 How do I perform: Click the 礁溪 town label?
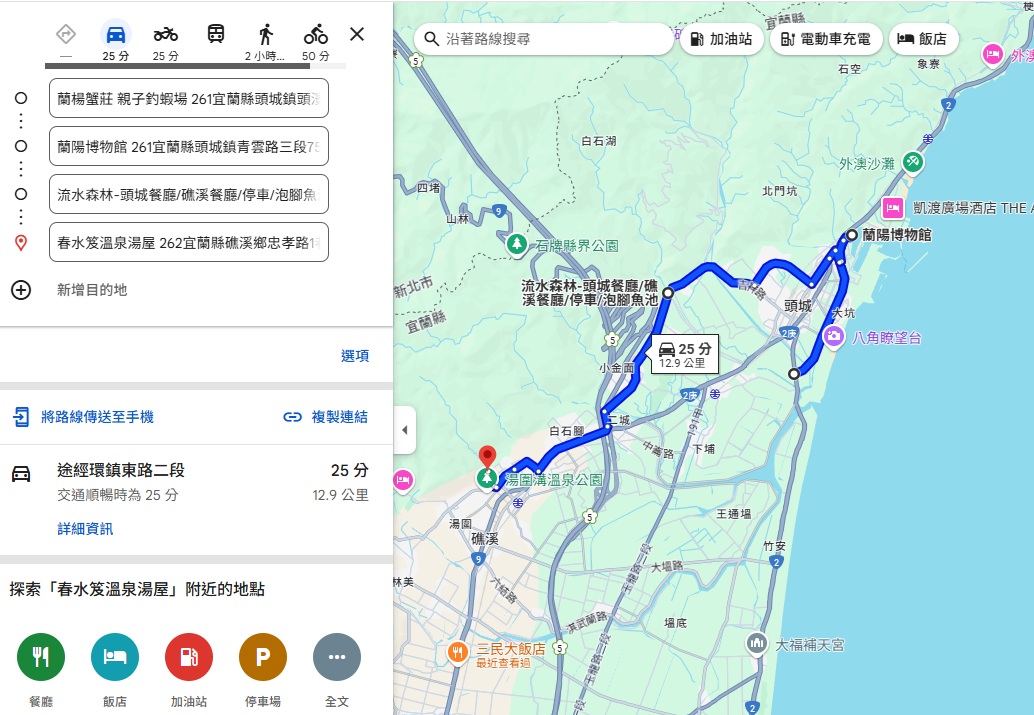485,539
